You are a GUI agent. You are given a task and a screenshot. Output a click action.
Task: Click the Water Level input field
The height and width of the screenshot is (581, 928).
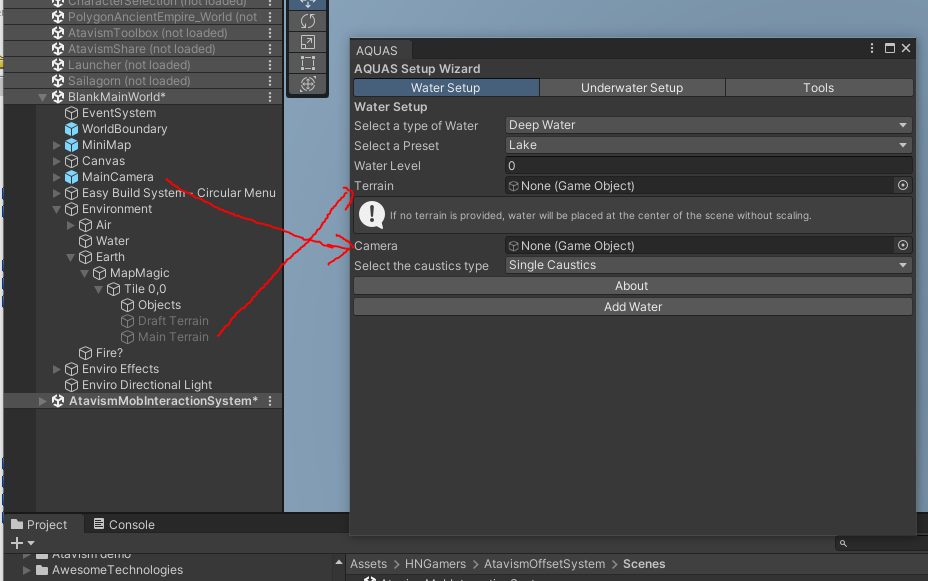click(708, 166)
